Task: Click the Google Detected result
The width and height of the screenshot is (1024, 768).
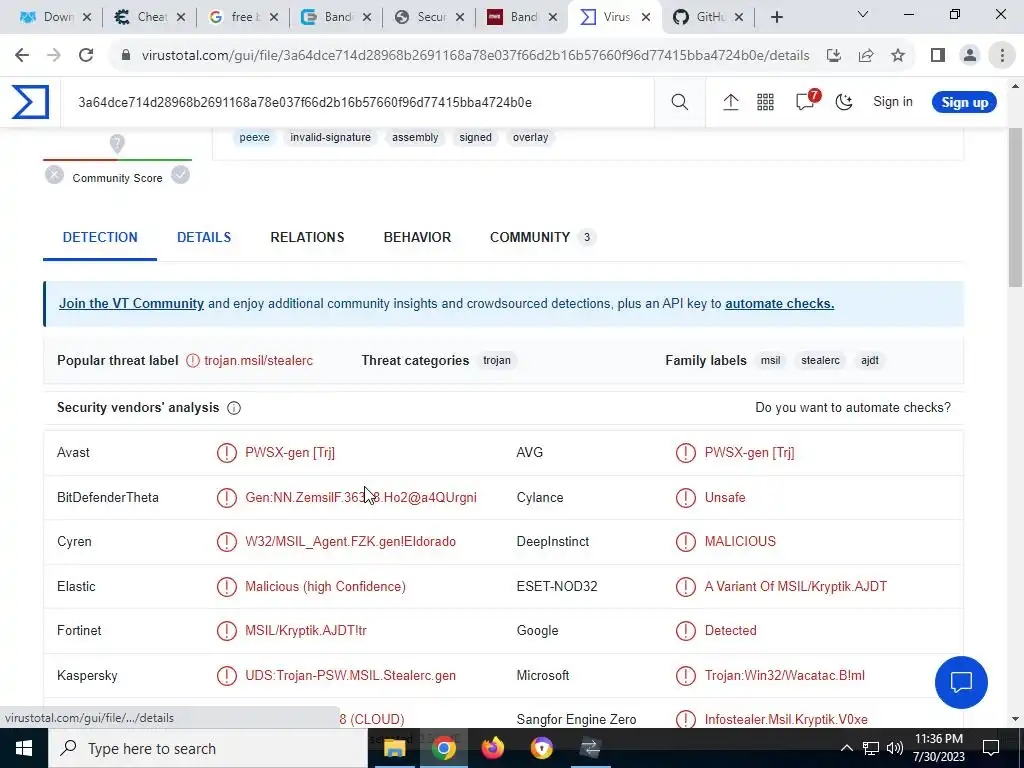Action: (730, 631)
